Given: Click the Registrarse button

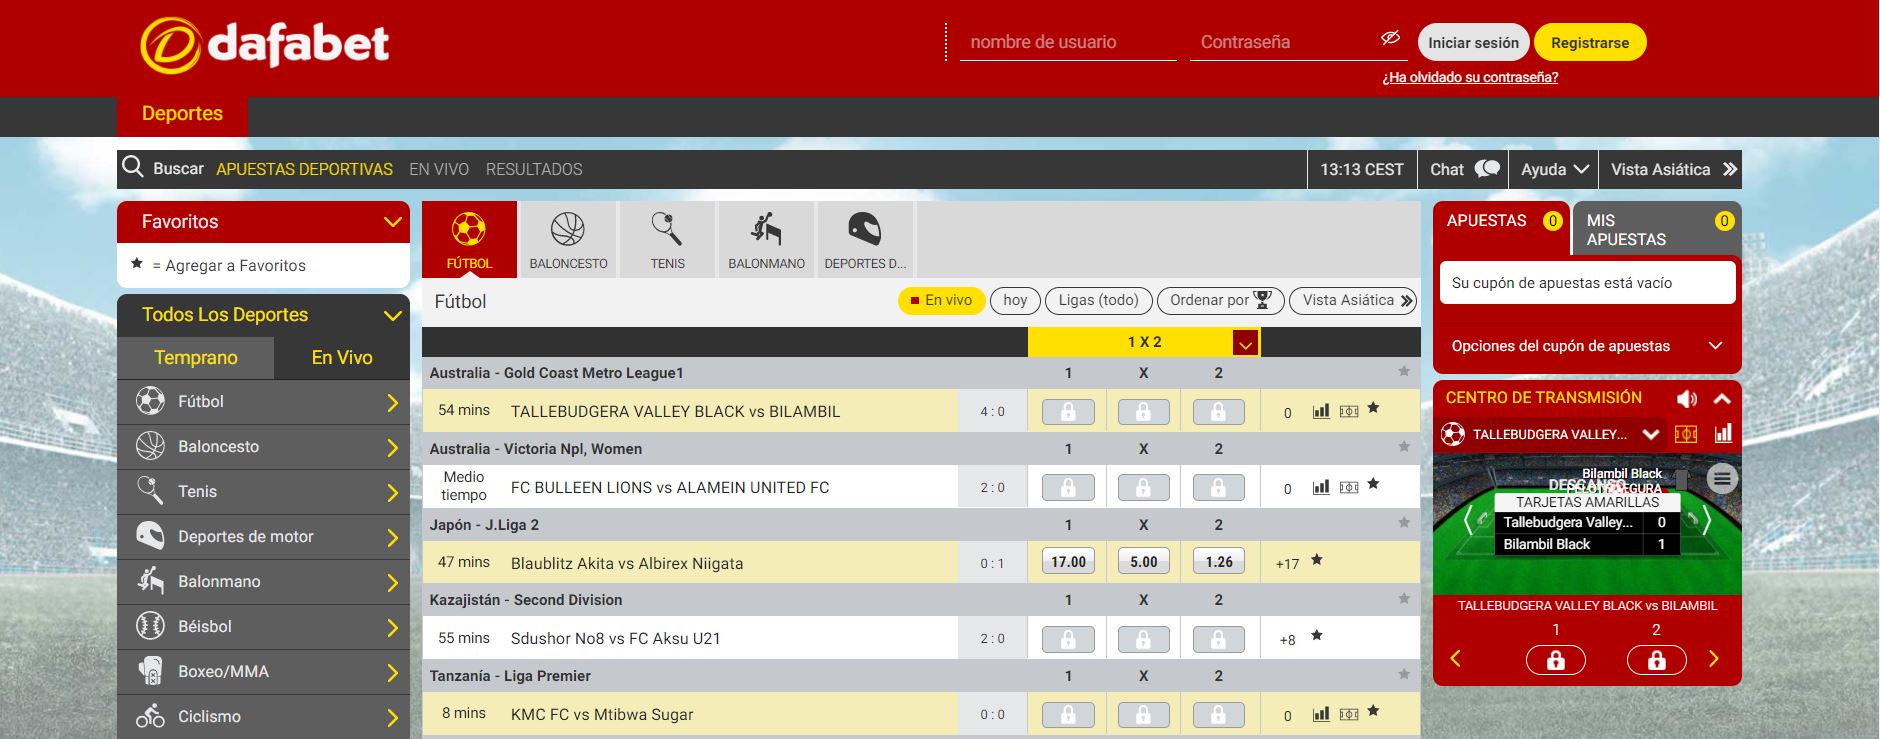Looking at the screenshot, I should tap(1590, 43).
